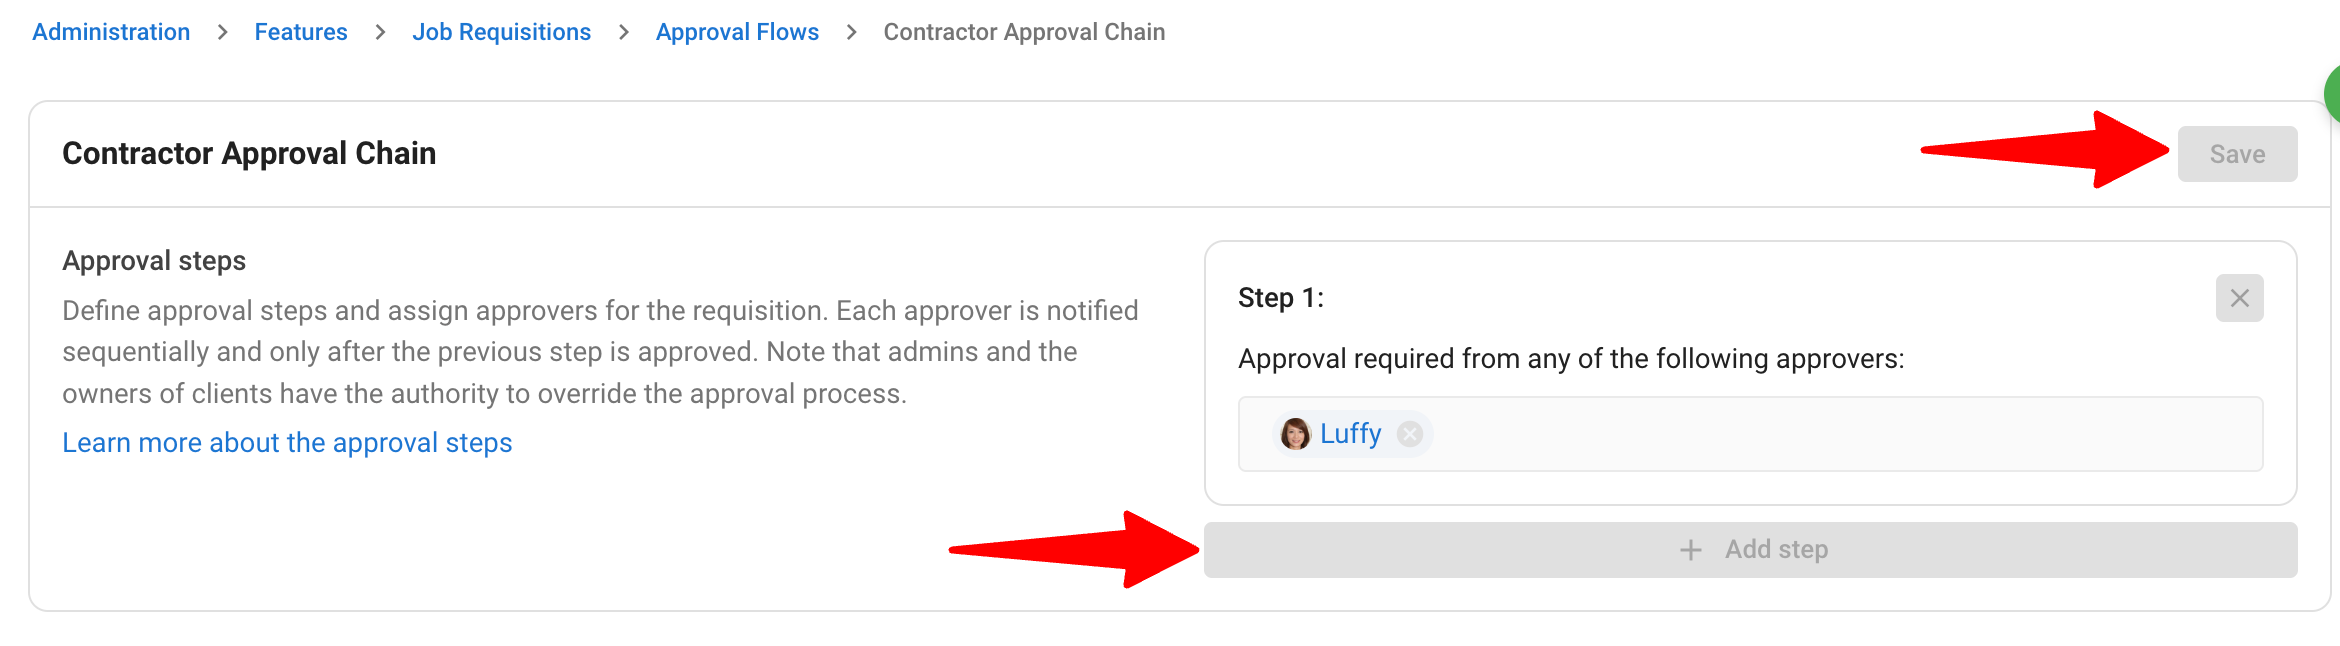The width and height of the screenshot is (2340, 646).
Task: Click the green circle at right edge
Action: pyautogui.click(x=2333, y=94)
